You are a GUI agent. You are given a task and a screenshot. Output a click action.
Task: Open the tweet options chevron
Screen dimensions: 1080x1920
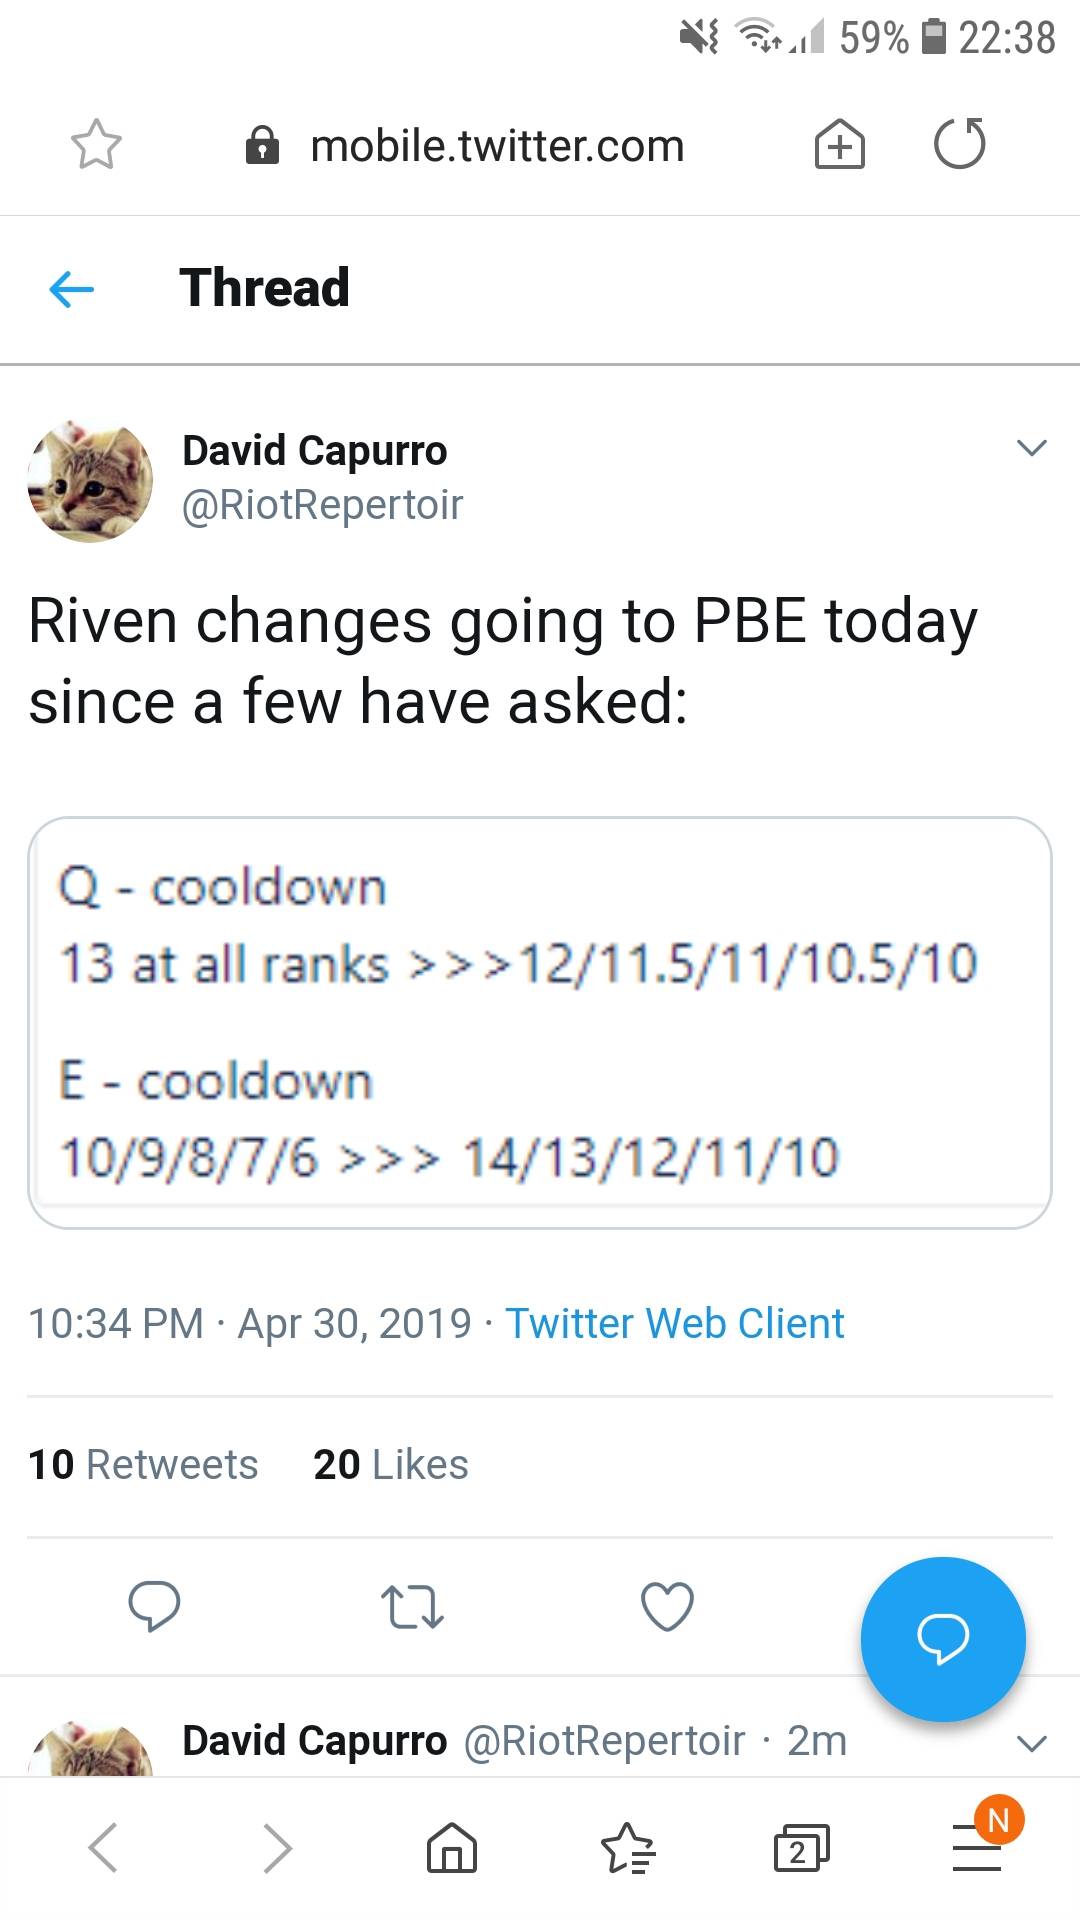point(1032,449)
